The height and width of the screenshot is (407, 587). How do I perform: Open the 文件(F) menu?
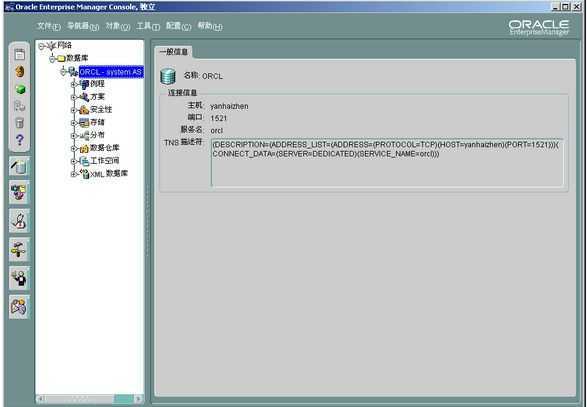[x=49, y=26]
